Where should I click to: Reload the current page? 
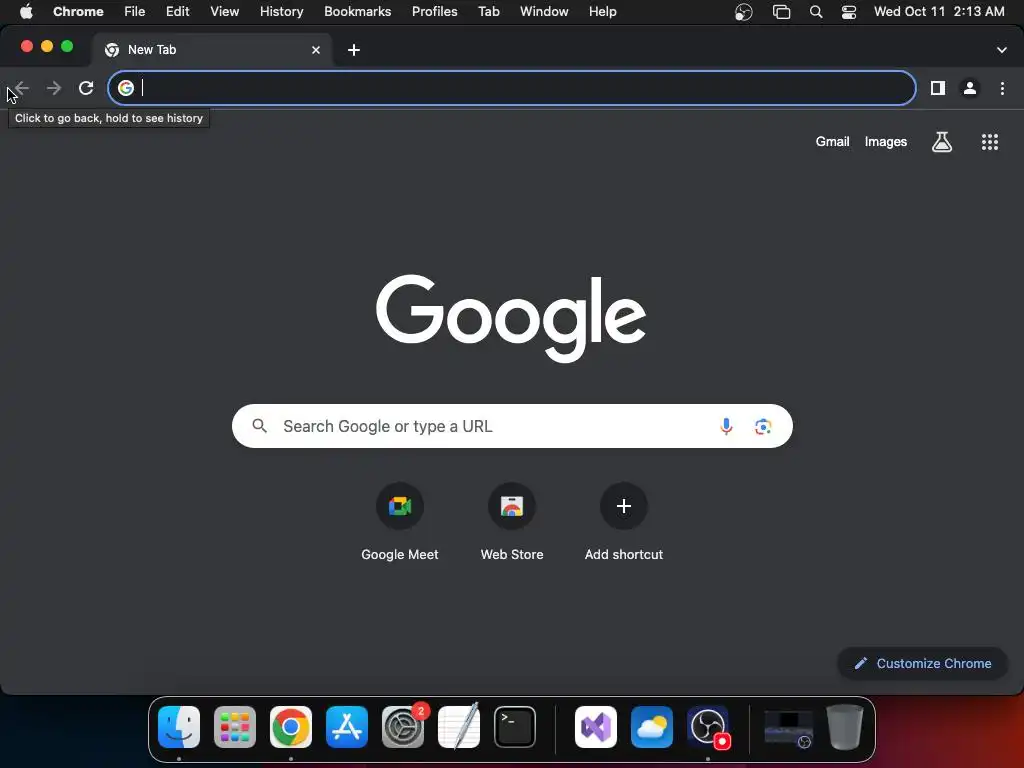[86, 88]
